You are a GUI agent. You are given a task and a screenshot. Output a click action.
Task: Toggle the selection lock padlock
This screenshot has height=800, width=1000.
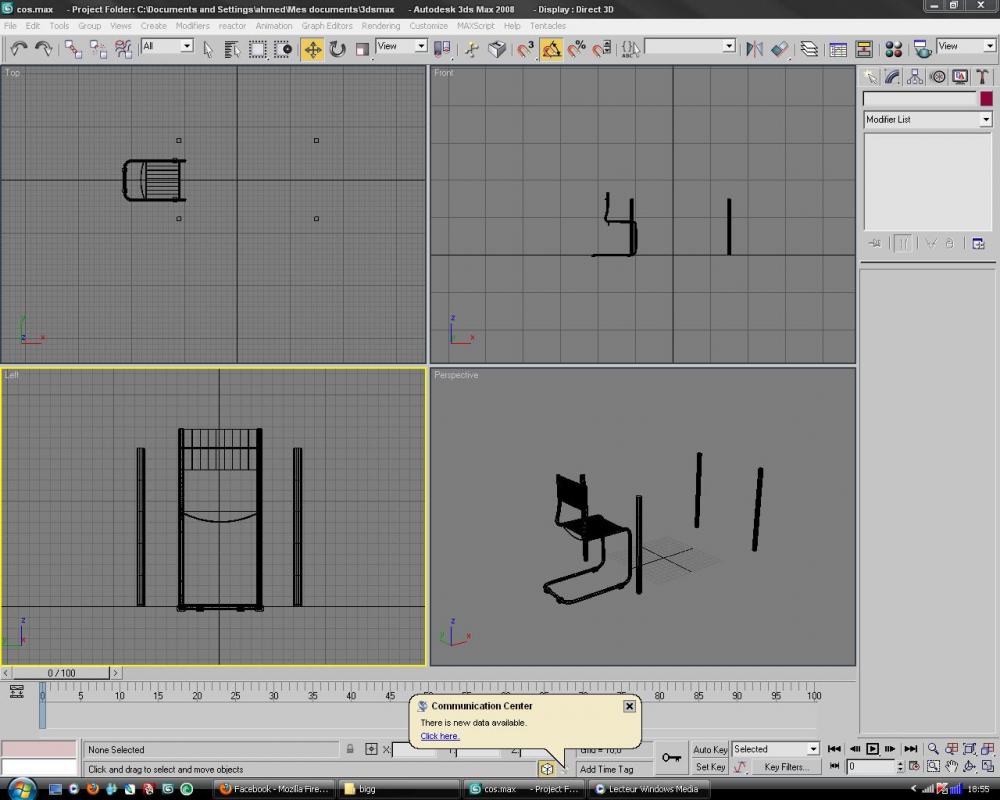(350, 749)
